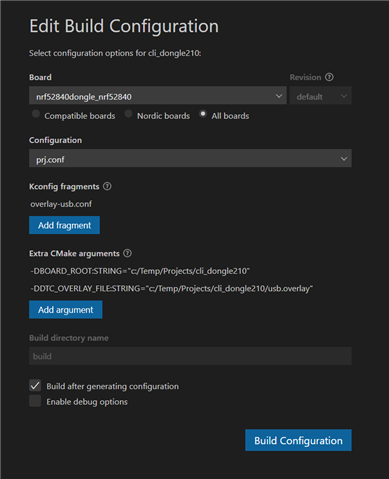The height and width of the screenshot is (479, 389).
Task: Open the Kconfig fragments help icon
Action: coord(107,186)
